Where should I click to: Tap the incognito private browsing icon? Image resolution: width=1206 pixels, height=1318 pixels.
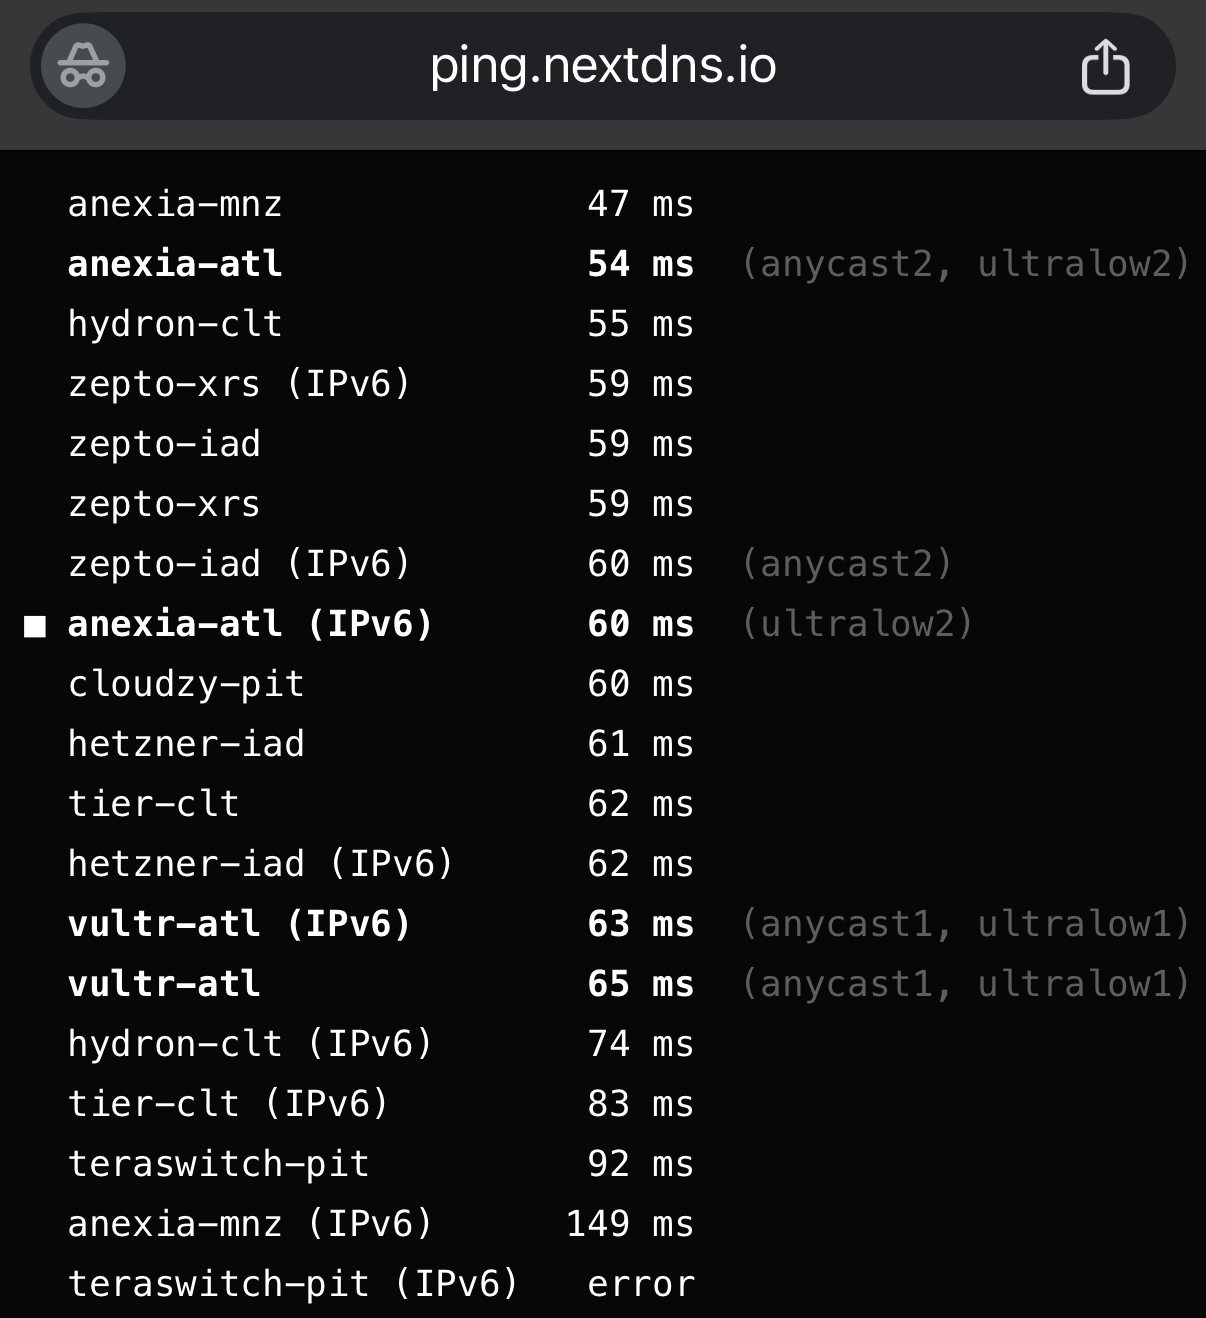click(83, 66)
